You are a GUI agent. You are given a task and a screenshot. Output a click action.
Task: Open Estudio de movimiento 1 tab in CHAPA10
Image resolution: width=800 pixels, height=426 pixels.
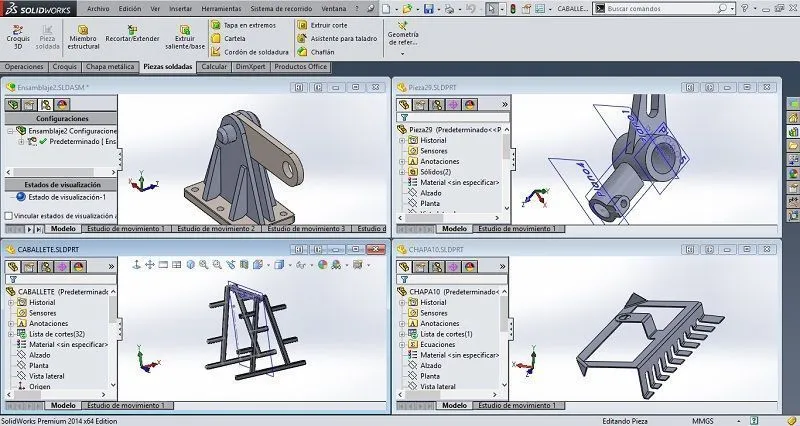pos(517,406)
